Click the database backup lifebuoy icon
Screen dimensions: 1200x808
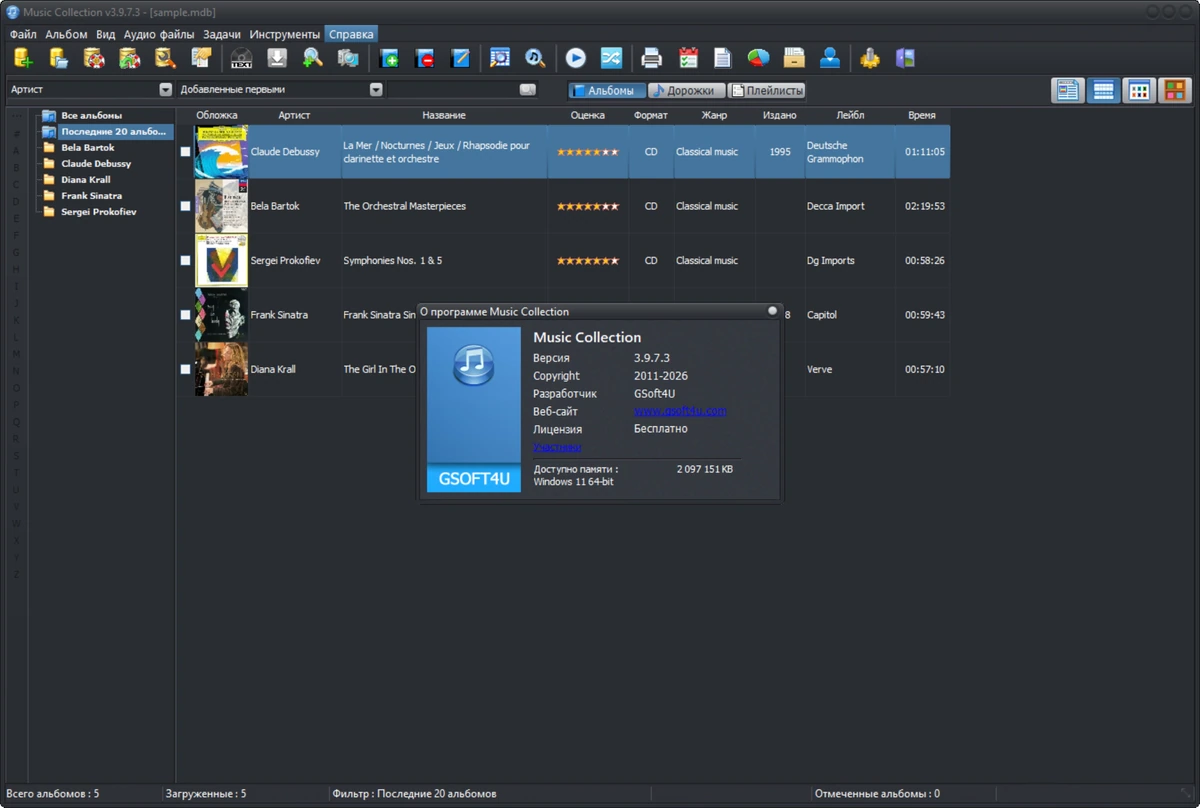tap(94, 58)
